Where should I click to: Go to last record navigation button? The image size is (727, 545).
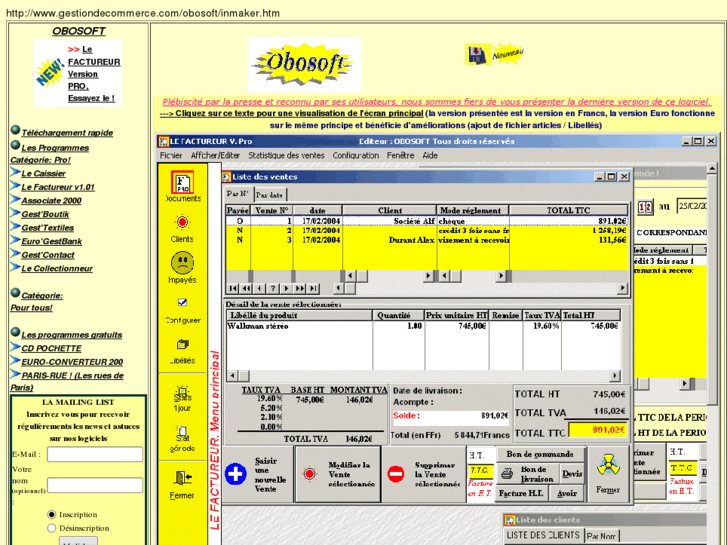tap(314, 289)
